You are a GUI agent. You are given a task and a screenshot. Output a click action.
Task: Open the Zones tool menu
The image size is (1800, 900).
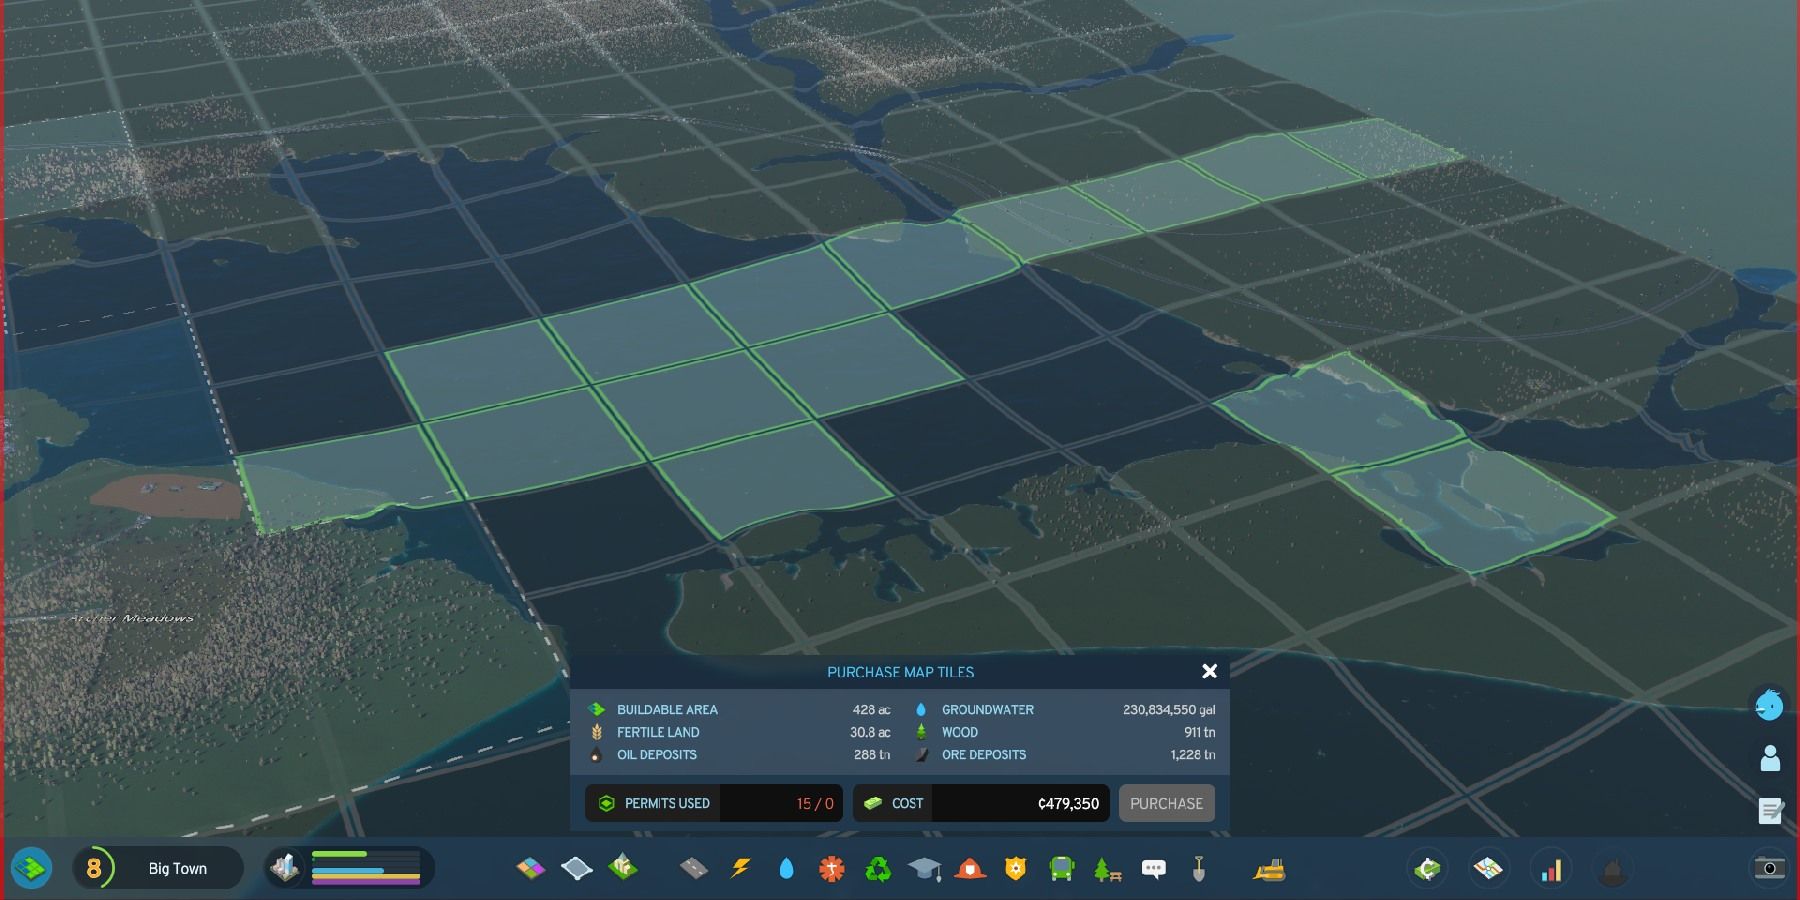531,868
